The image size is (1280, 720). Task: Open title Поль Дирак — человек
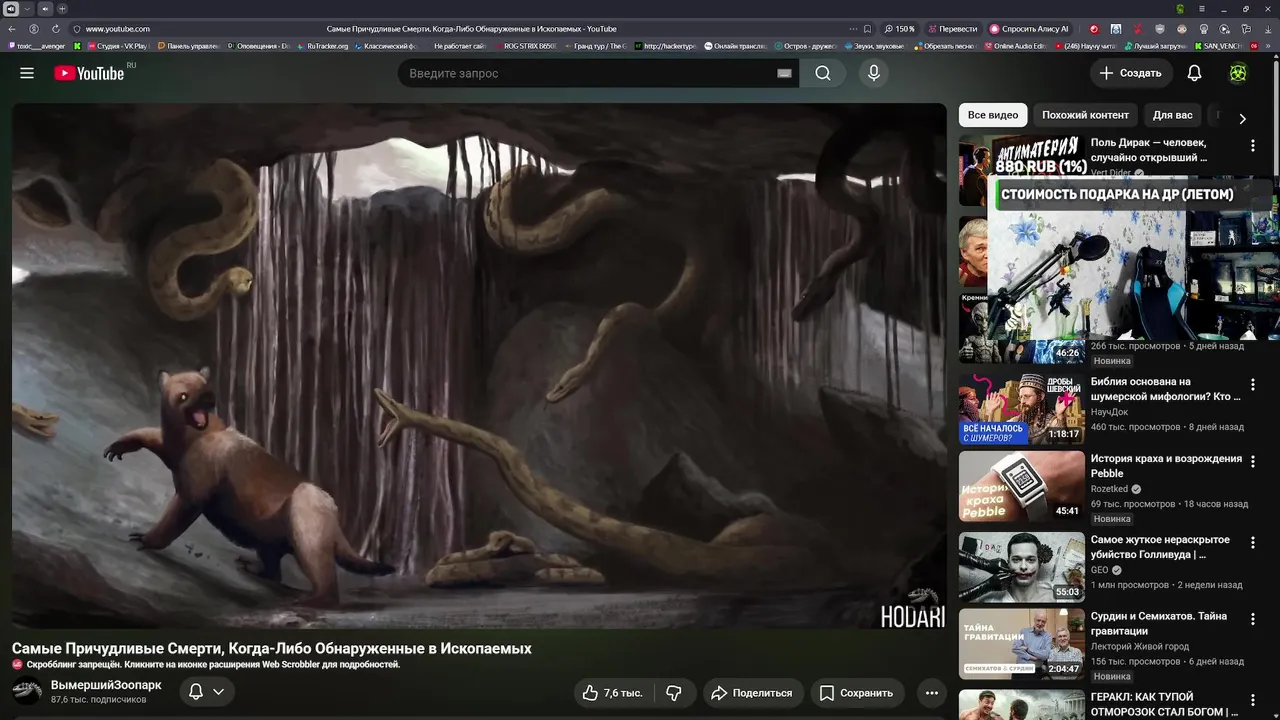click(1149, 150)
